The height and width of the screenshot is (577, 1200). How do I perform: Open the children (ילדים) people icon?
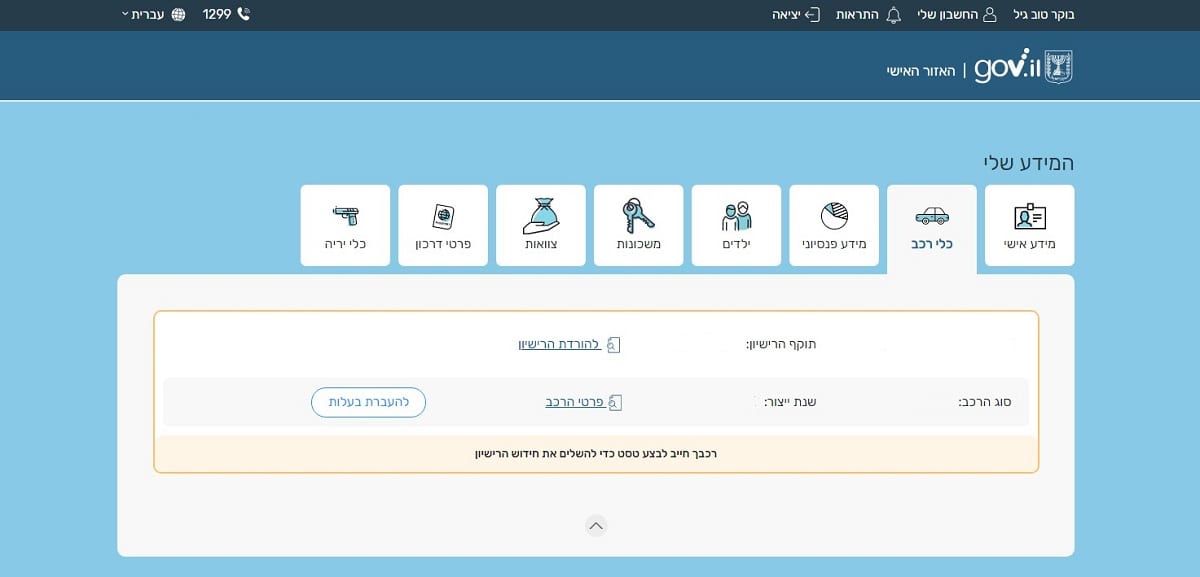point(736,216)
